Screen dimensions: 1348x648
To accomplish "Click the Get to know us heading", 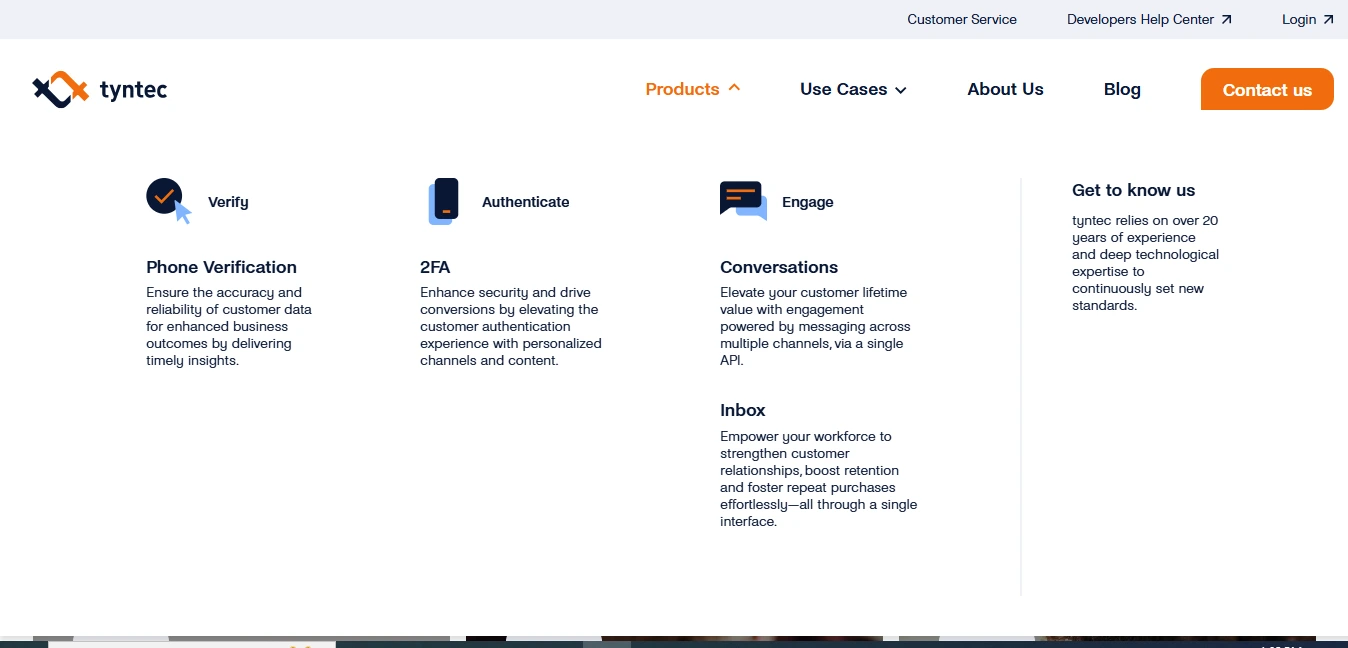I will (1133, 190).
